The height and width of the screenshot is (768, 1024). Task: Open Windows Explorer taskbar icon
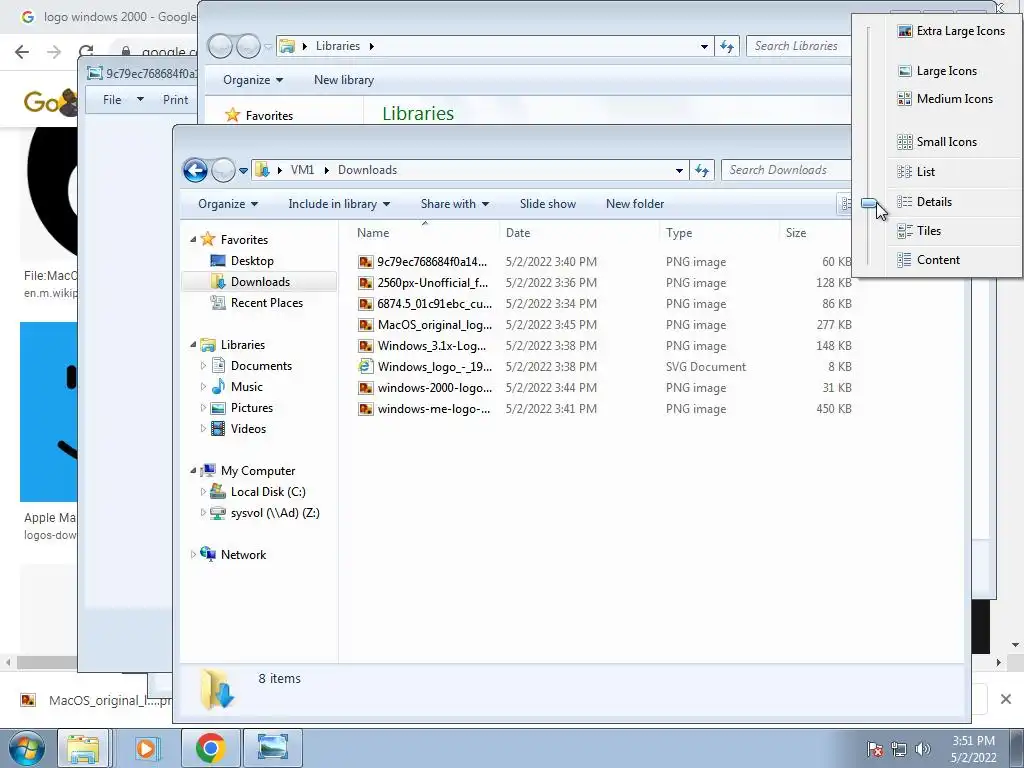[84, 748]
